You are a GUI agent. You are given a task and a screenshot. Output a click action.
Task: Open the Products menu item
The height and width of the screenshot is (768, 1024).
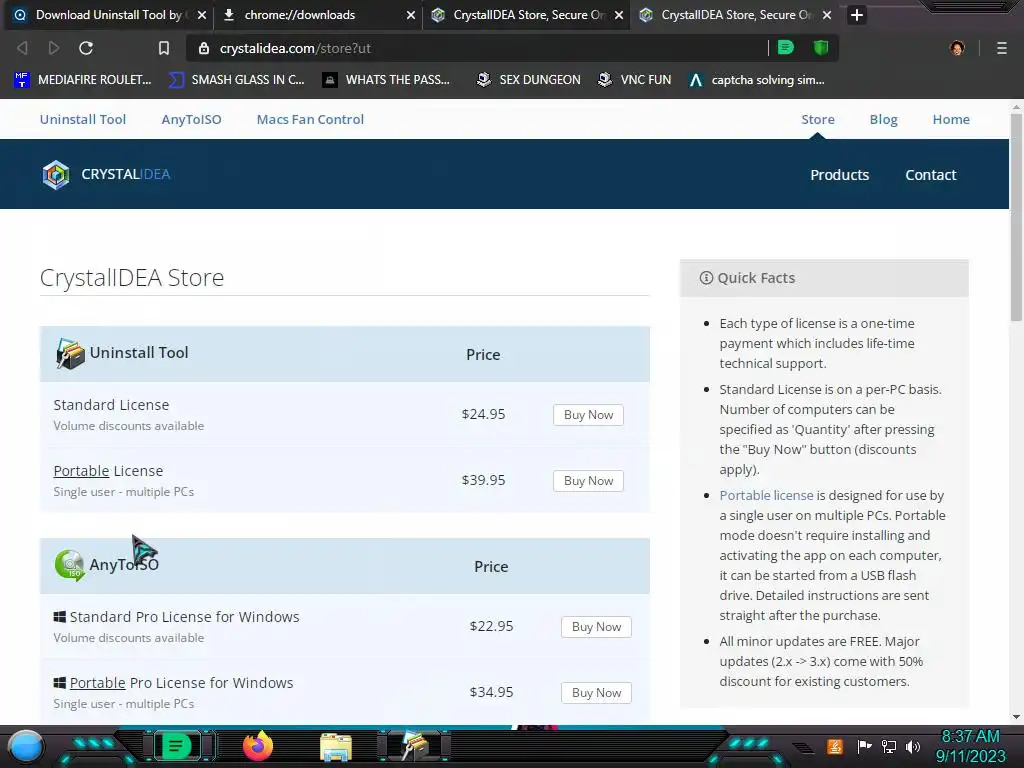point(840,175)
